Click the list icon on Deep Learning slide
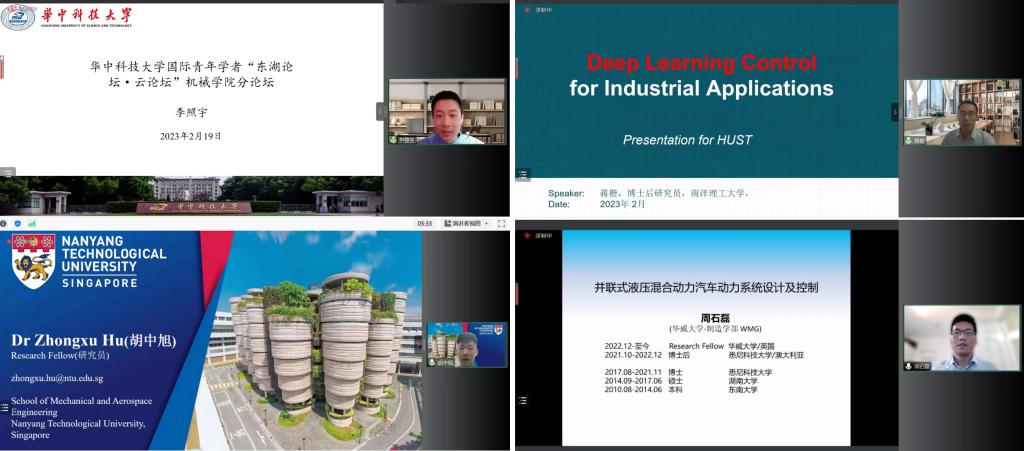1024x451 pixels. 522,174
